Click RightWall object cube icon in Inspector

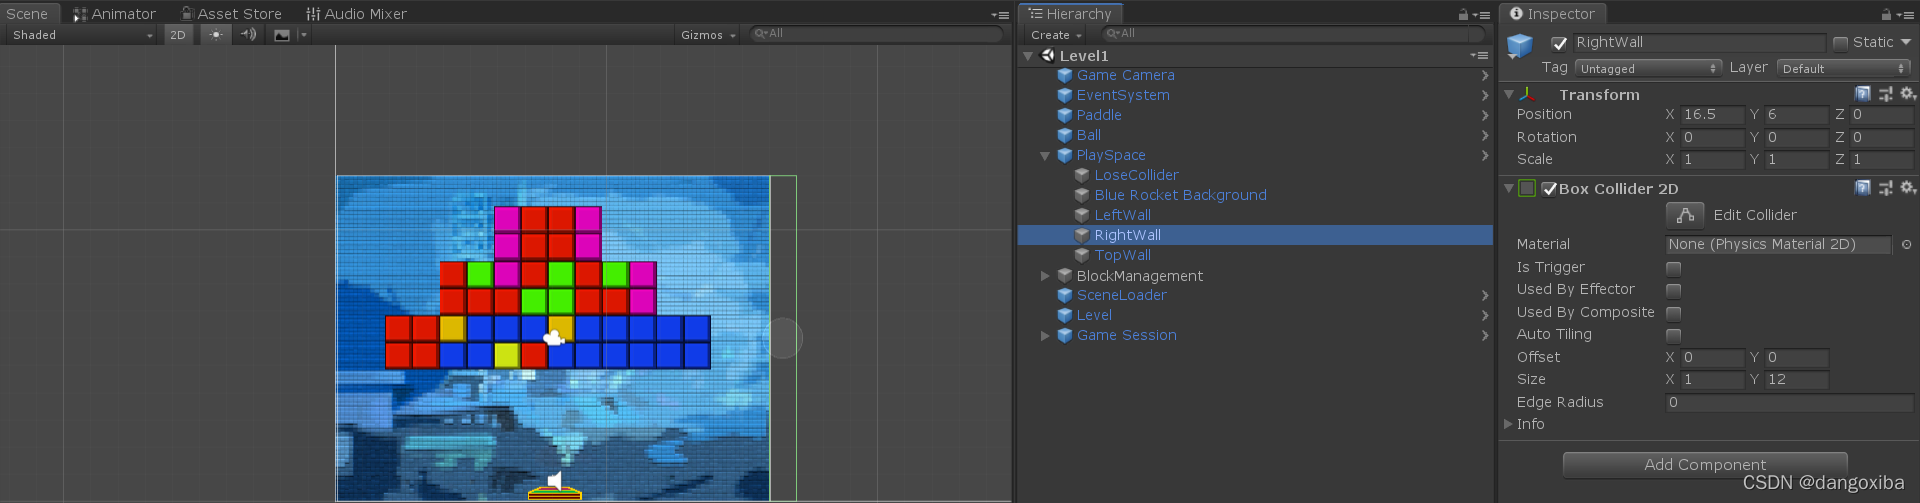point(1520,46)
